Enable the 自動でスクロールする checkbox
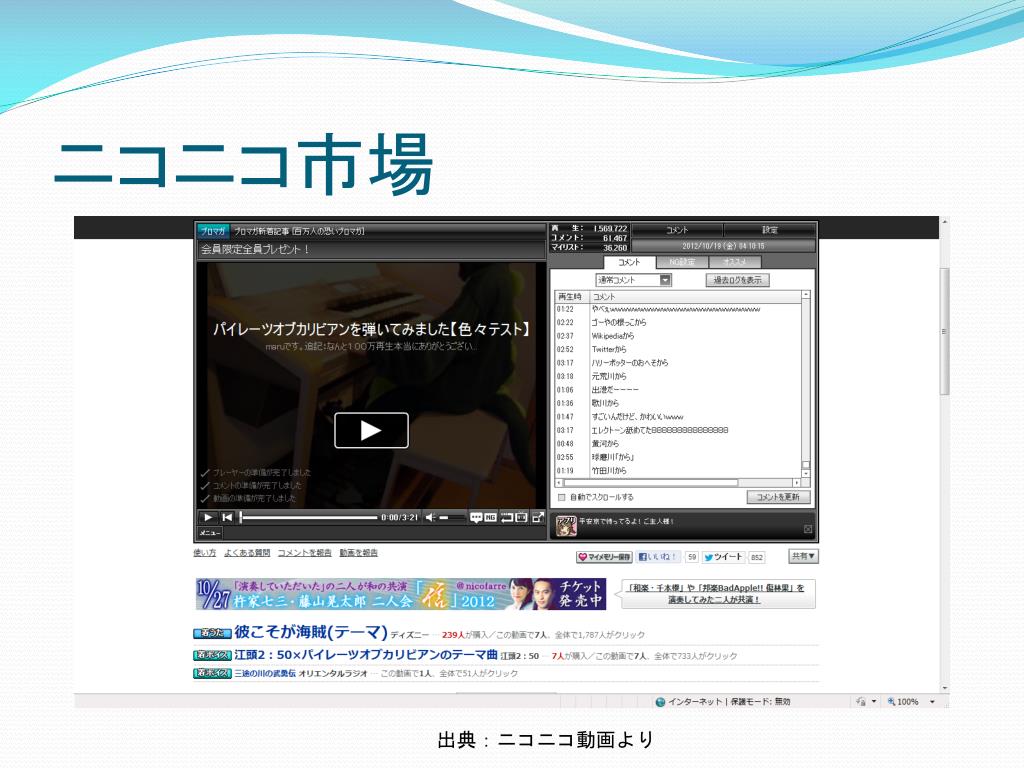The width and height of the screenshot is (1024, 768). (x=562, y=498)
